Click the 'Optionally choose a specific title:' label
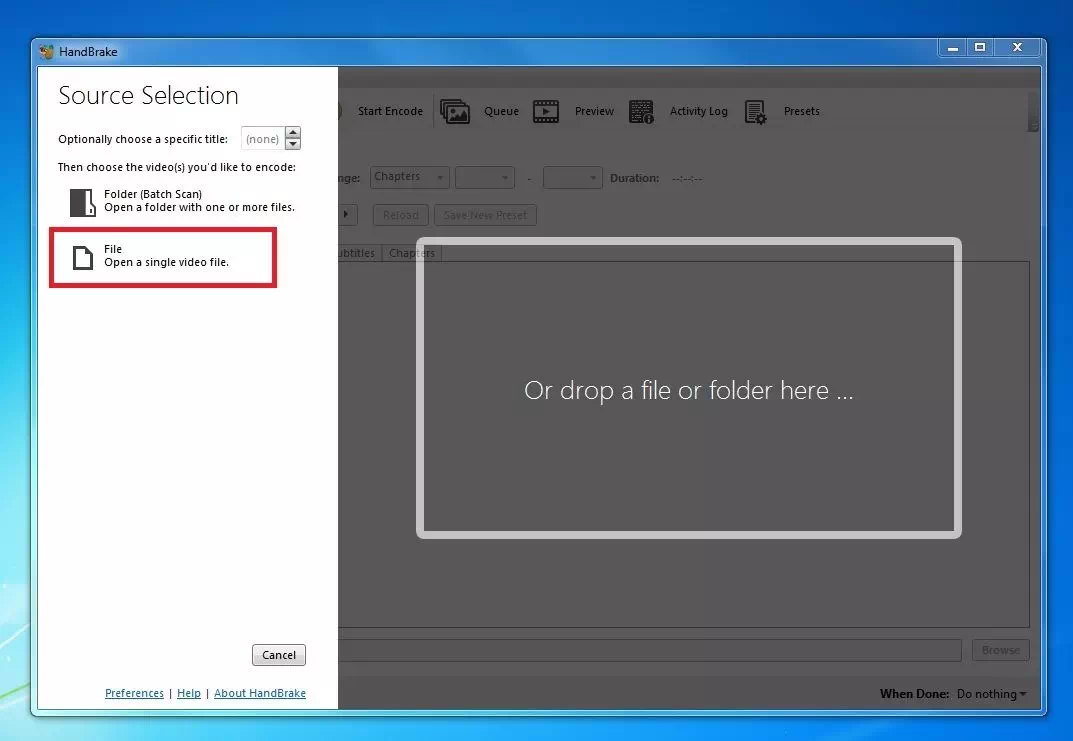The image size is (1073, 741). (x=143, y=139)
